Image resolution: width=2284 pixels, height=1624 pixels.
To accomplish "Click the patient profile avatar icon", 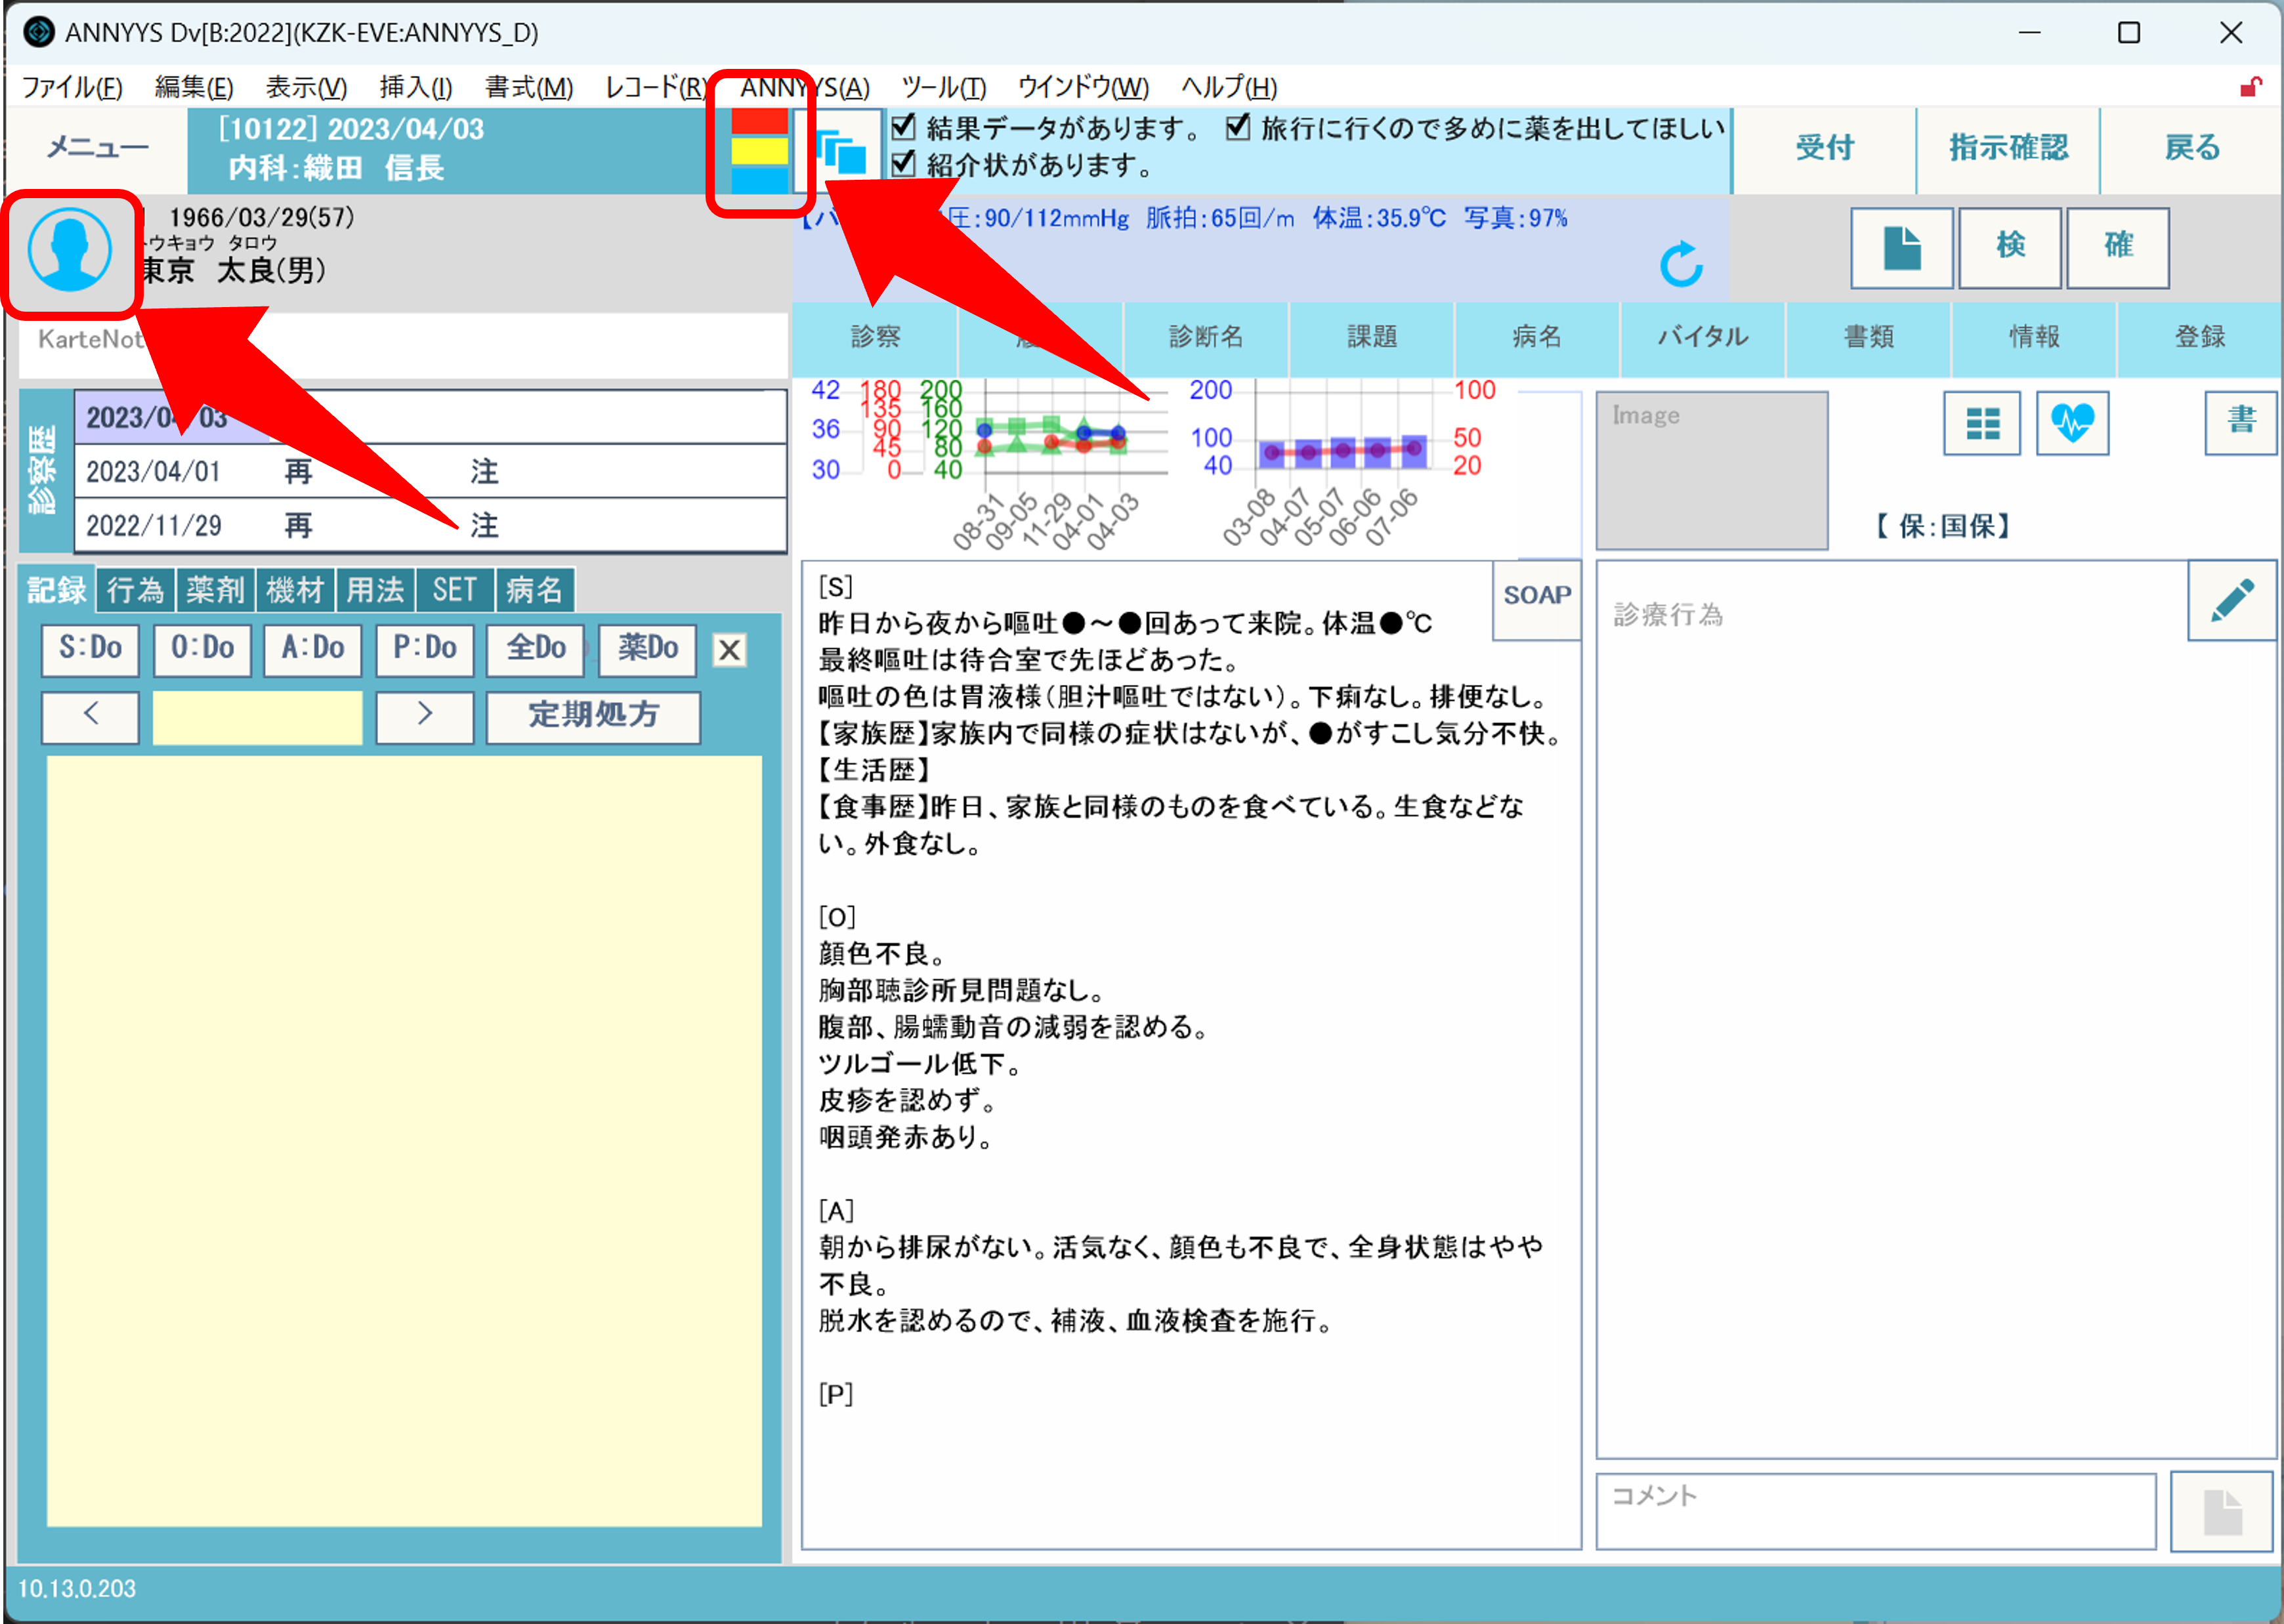I will pyautogui.click(x=69, y=250).
